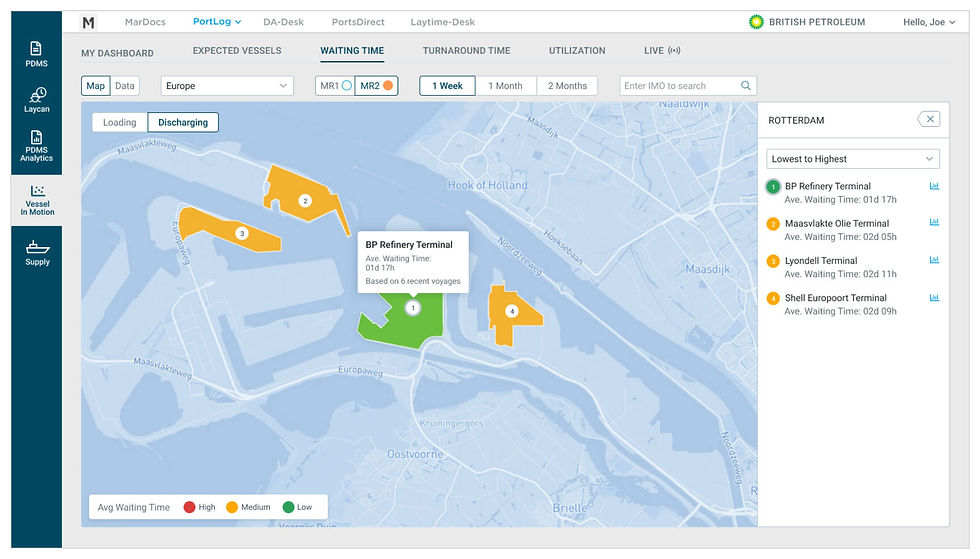980x559 pixels.
Task: Open Expected Vessels tab
Action: pos(237,51)
